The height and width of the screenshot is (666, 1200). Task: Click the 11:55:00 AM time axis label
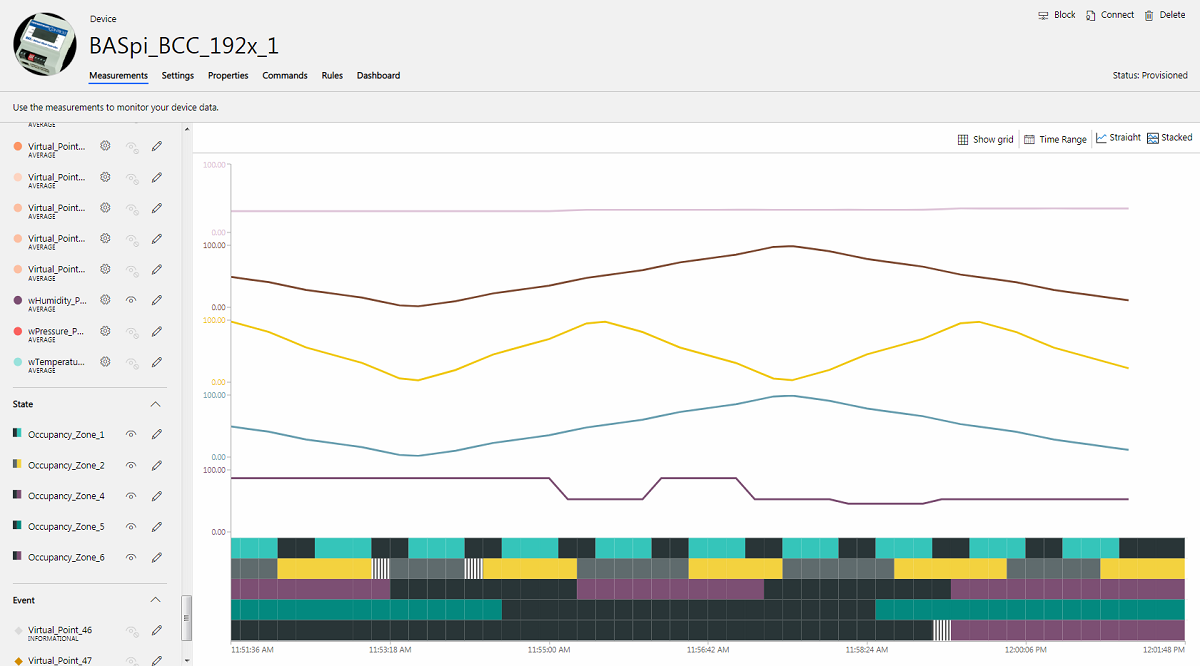tap(549, 649)
